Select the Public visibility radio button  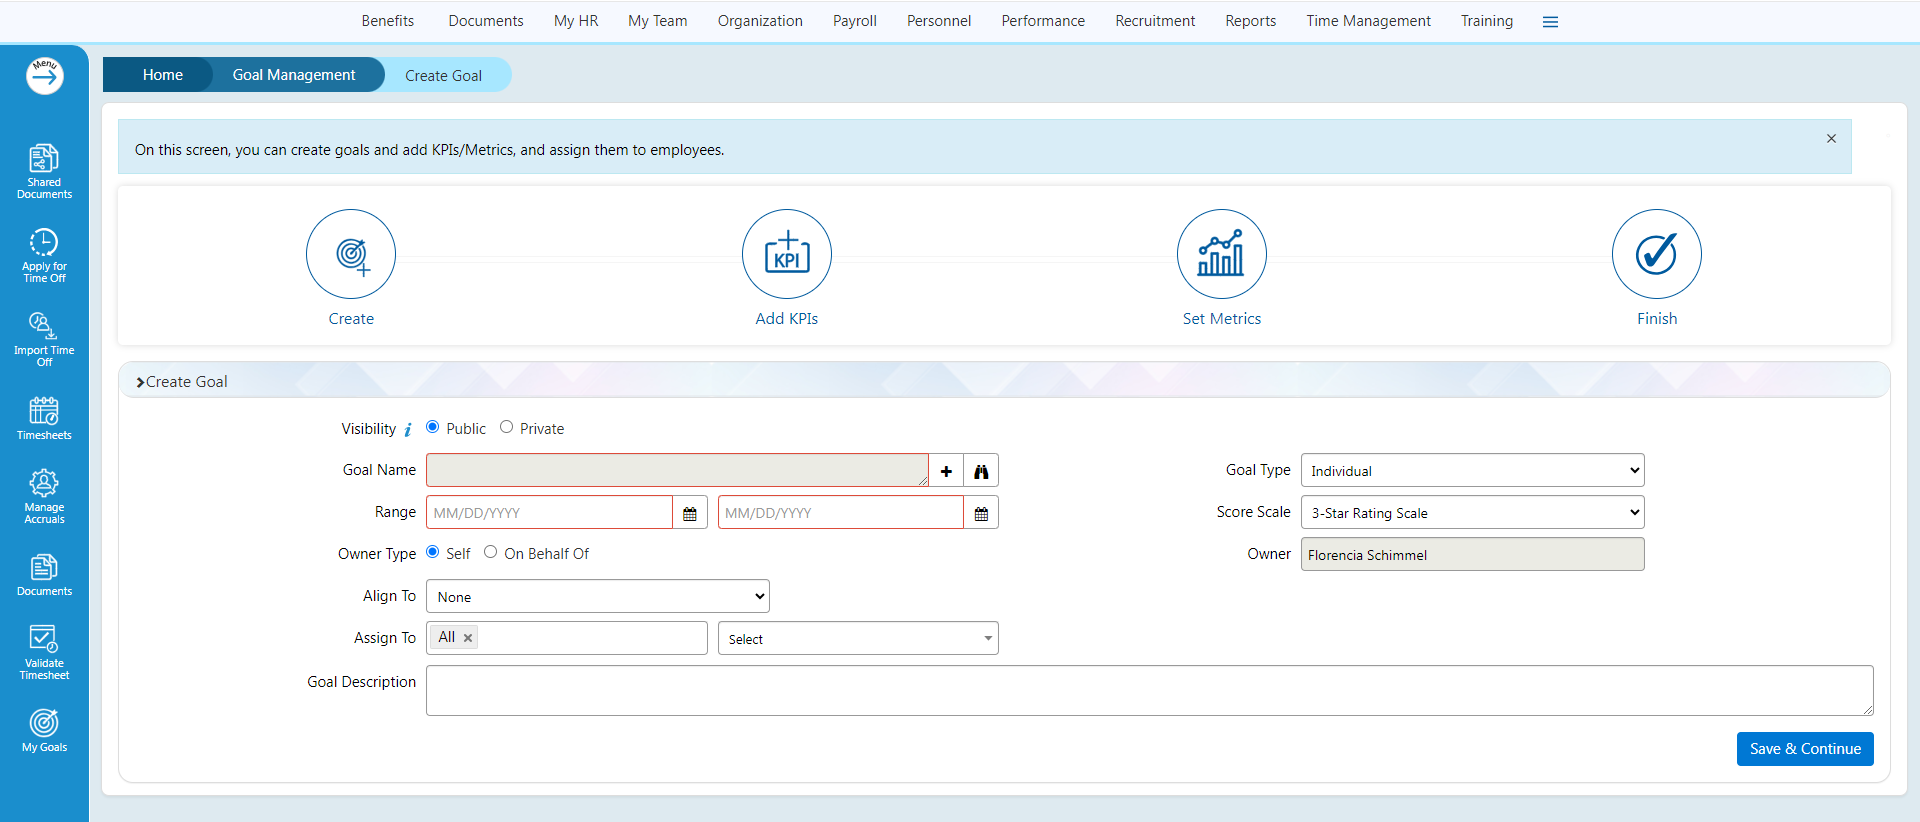click(x=433, y=427)
